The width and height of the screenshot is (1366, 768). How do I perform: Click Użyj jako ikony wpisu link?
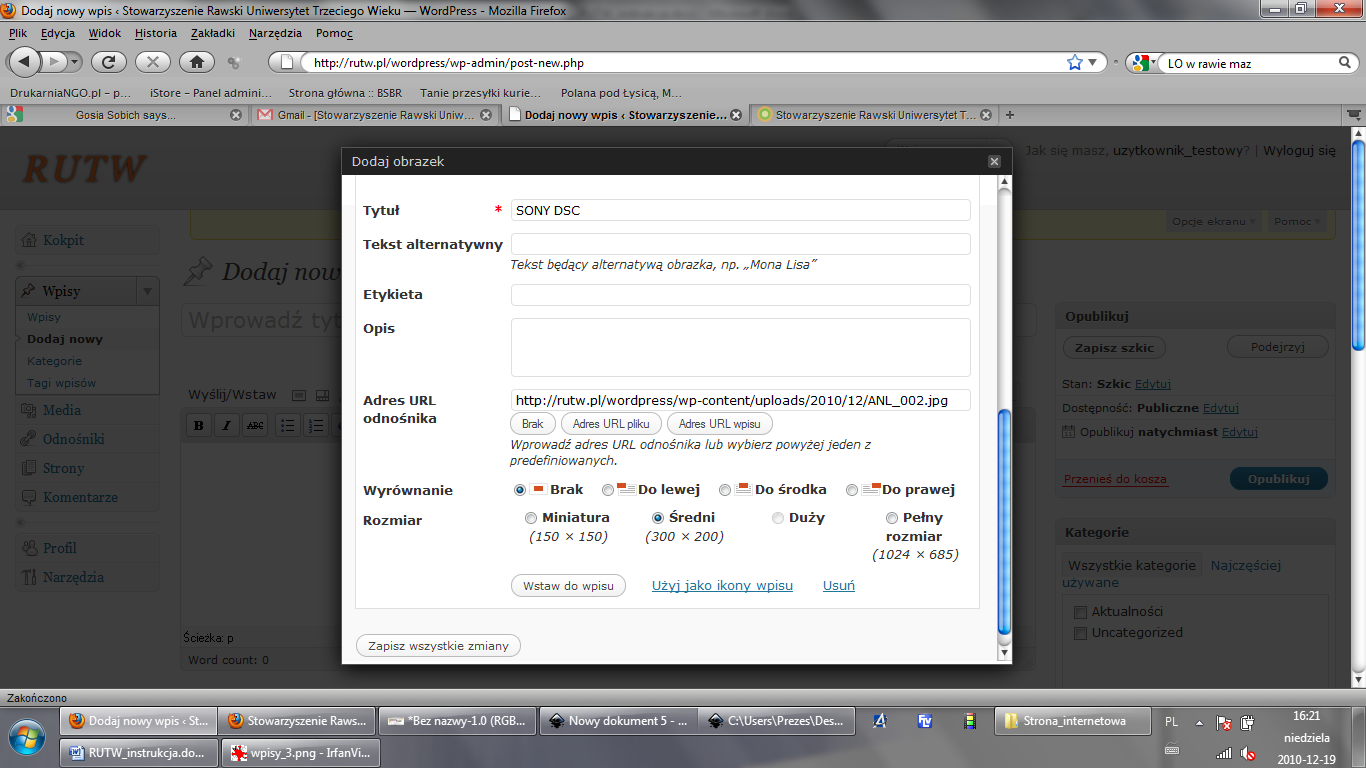point(722,586)
